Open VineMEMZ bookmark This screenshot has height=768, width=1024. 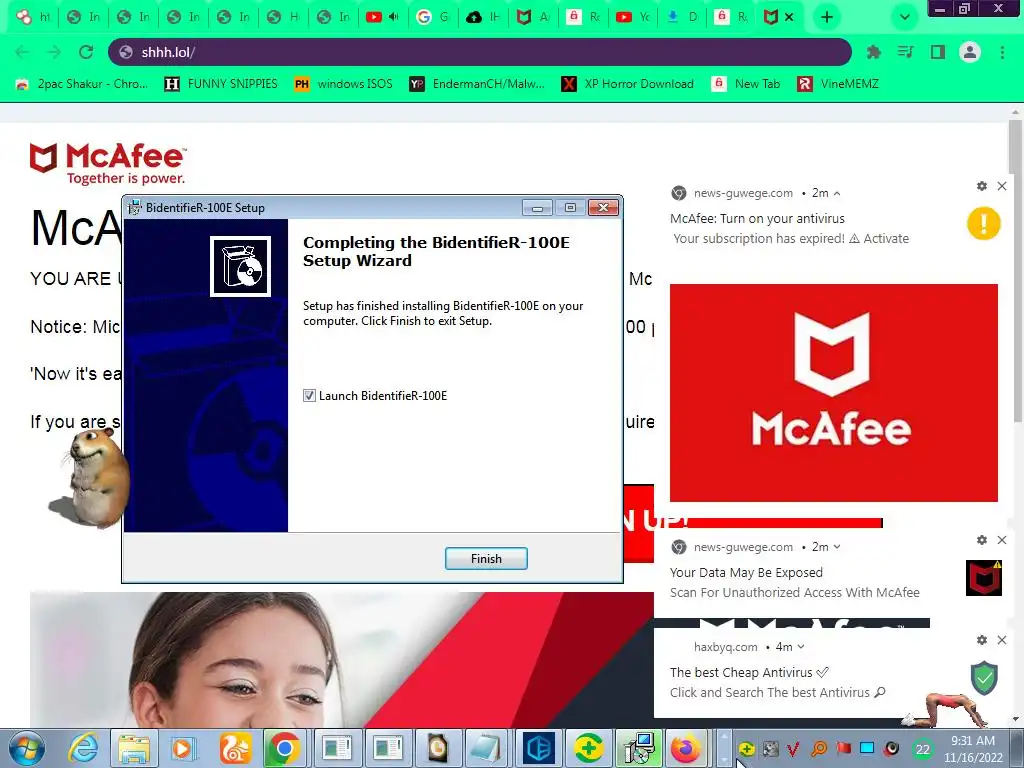(x=838, y=84)
